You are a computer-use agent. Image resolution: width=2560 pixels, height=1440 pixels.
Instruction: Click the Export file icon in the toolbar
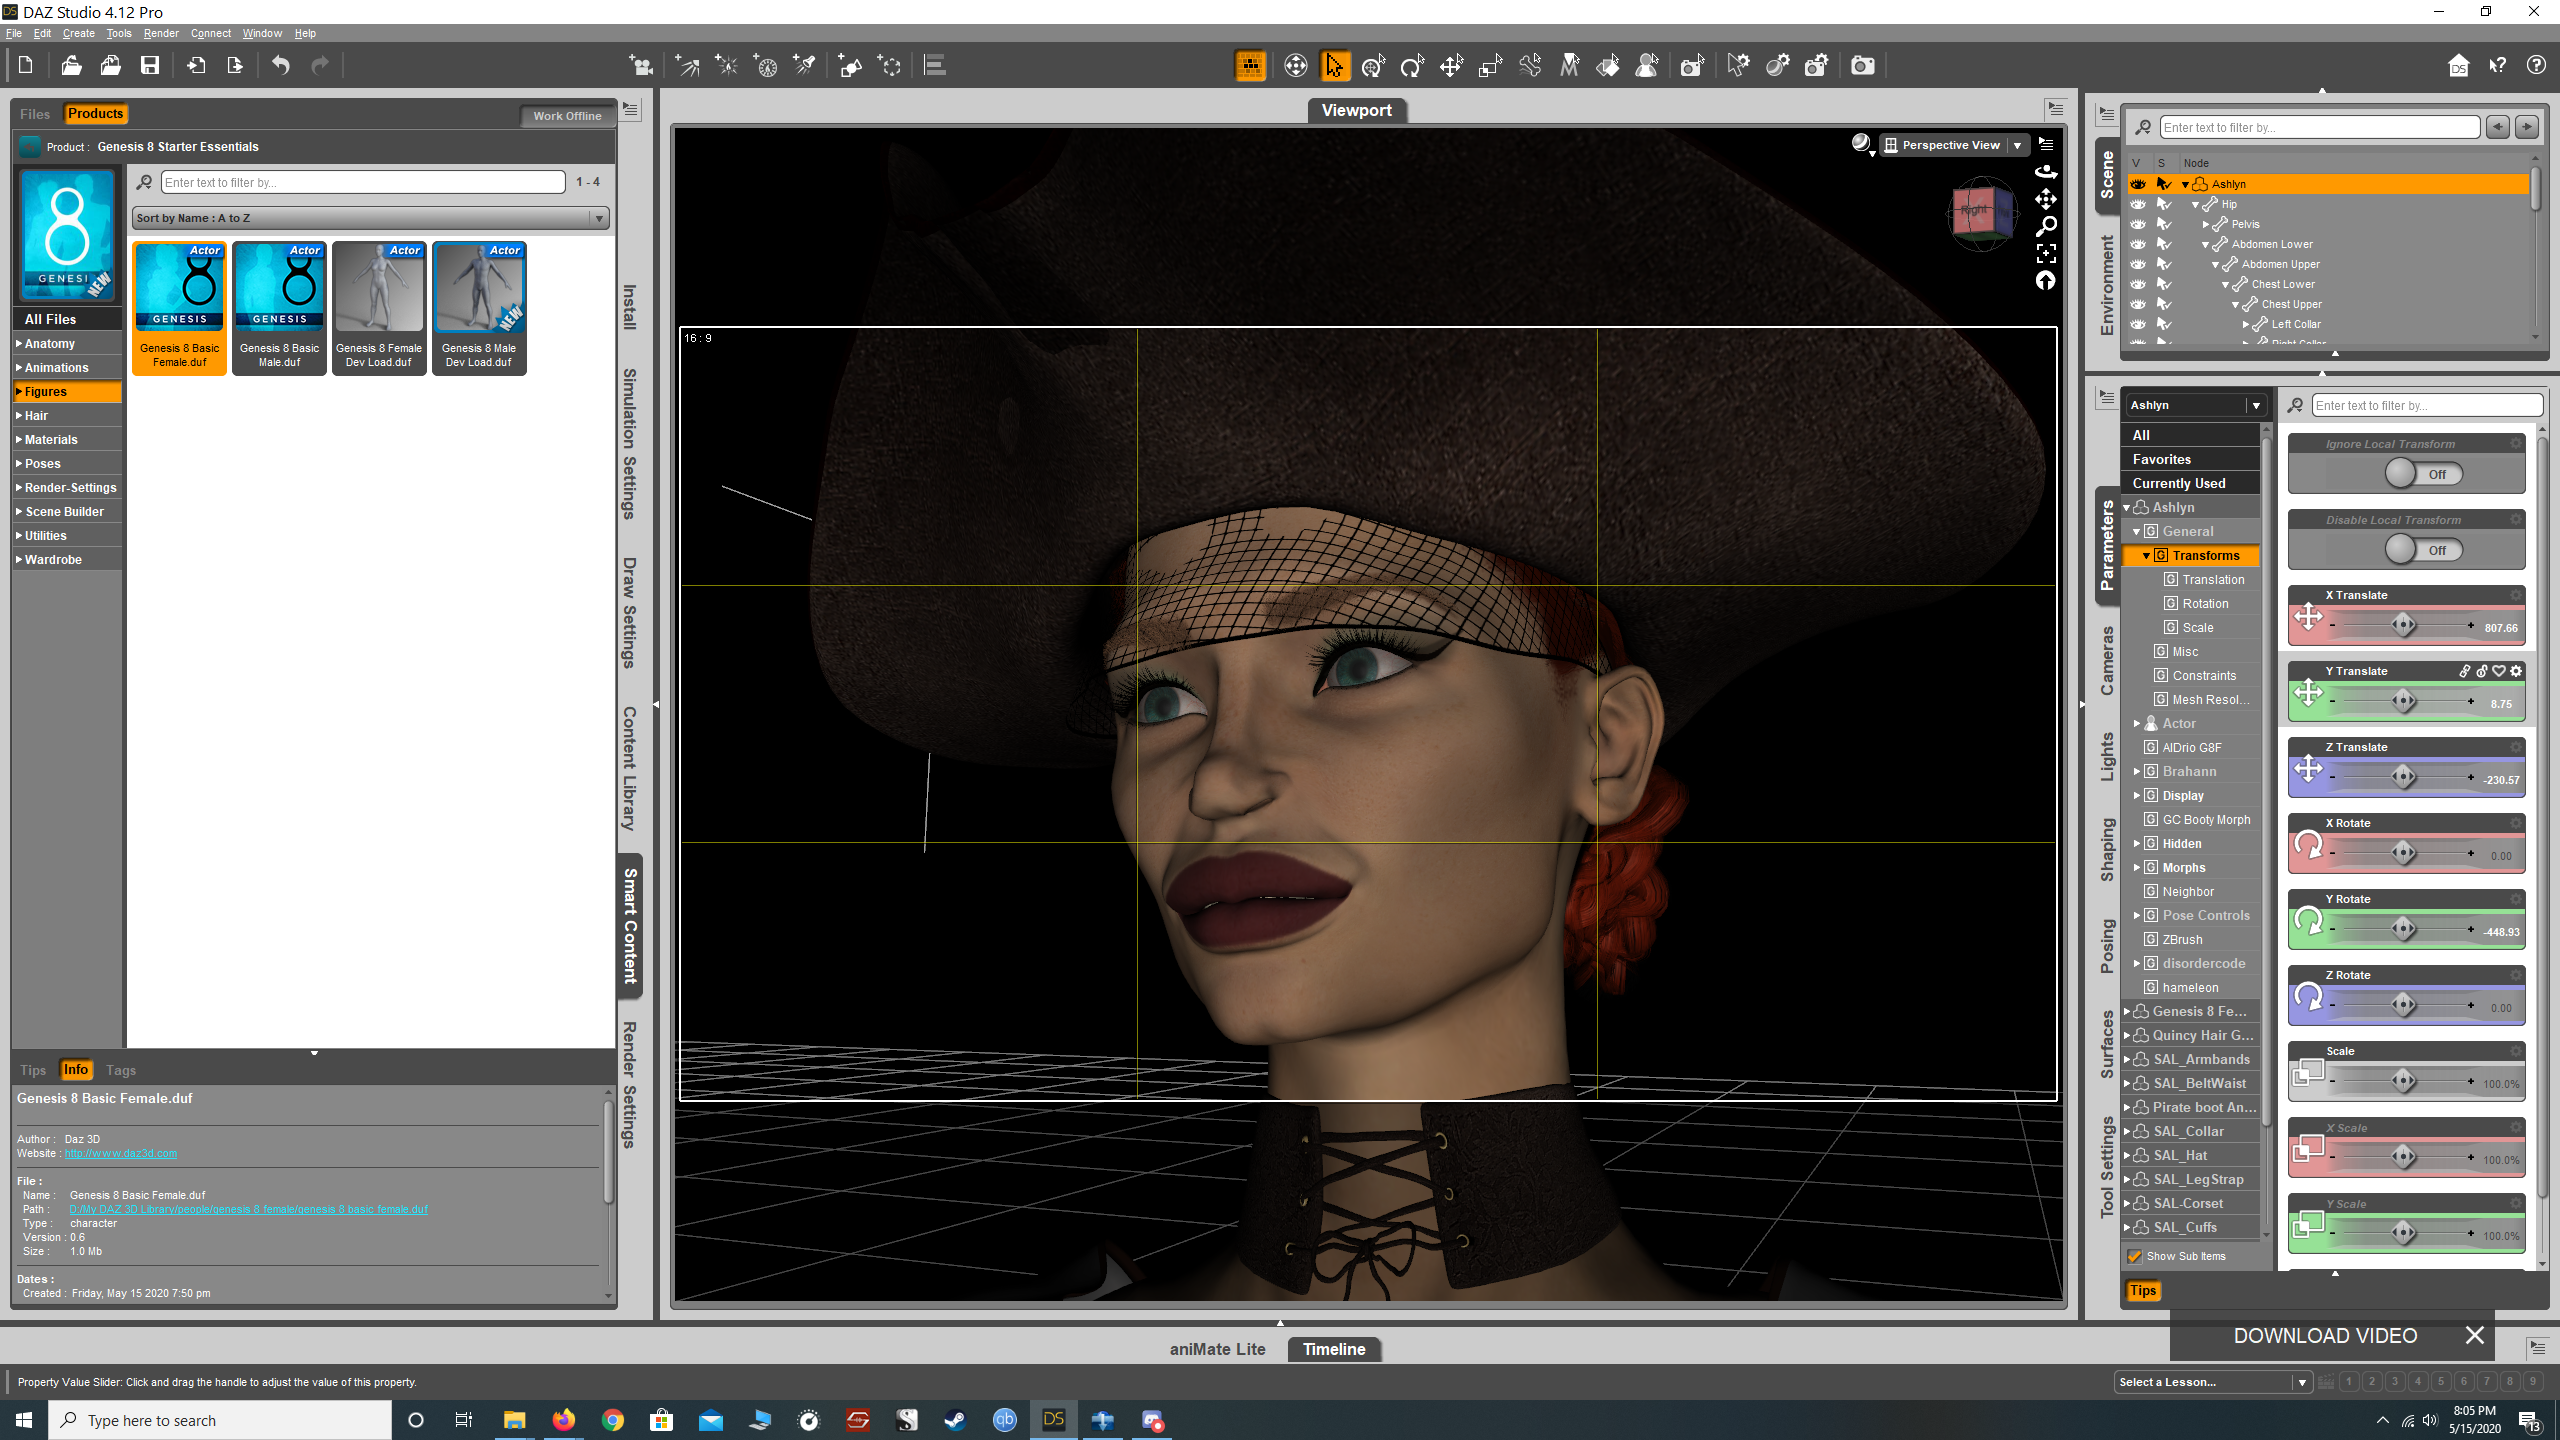tap(235, 66)
